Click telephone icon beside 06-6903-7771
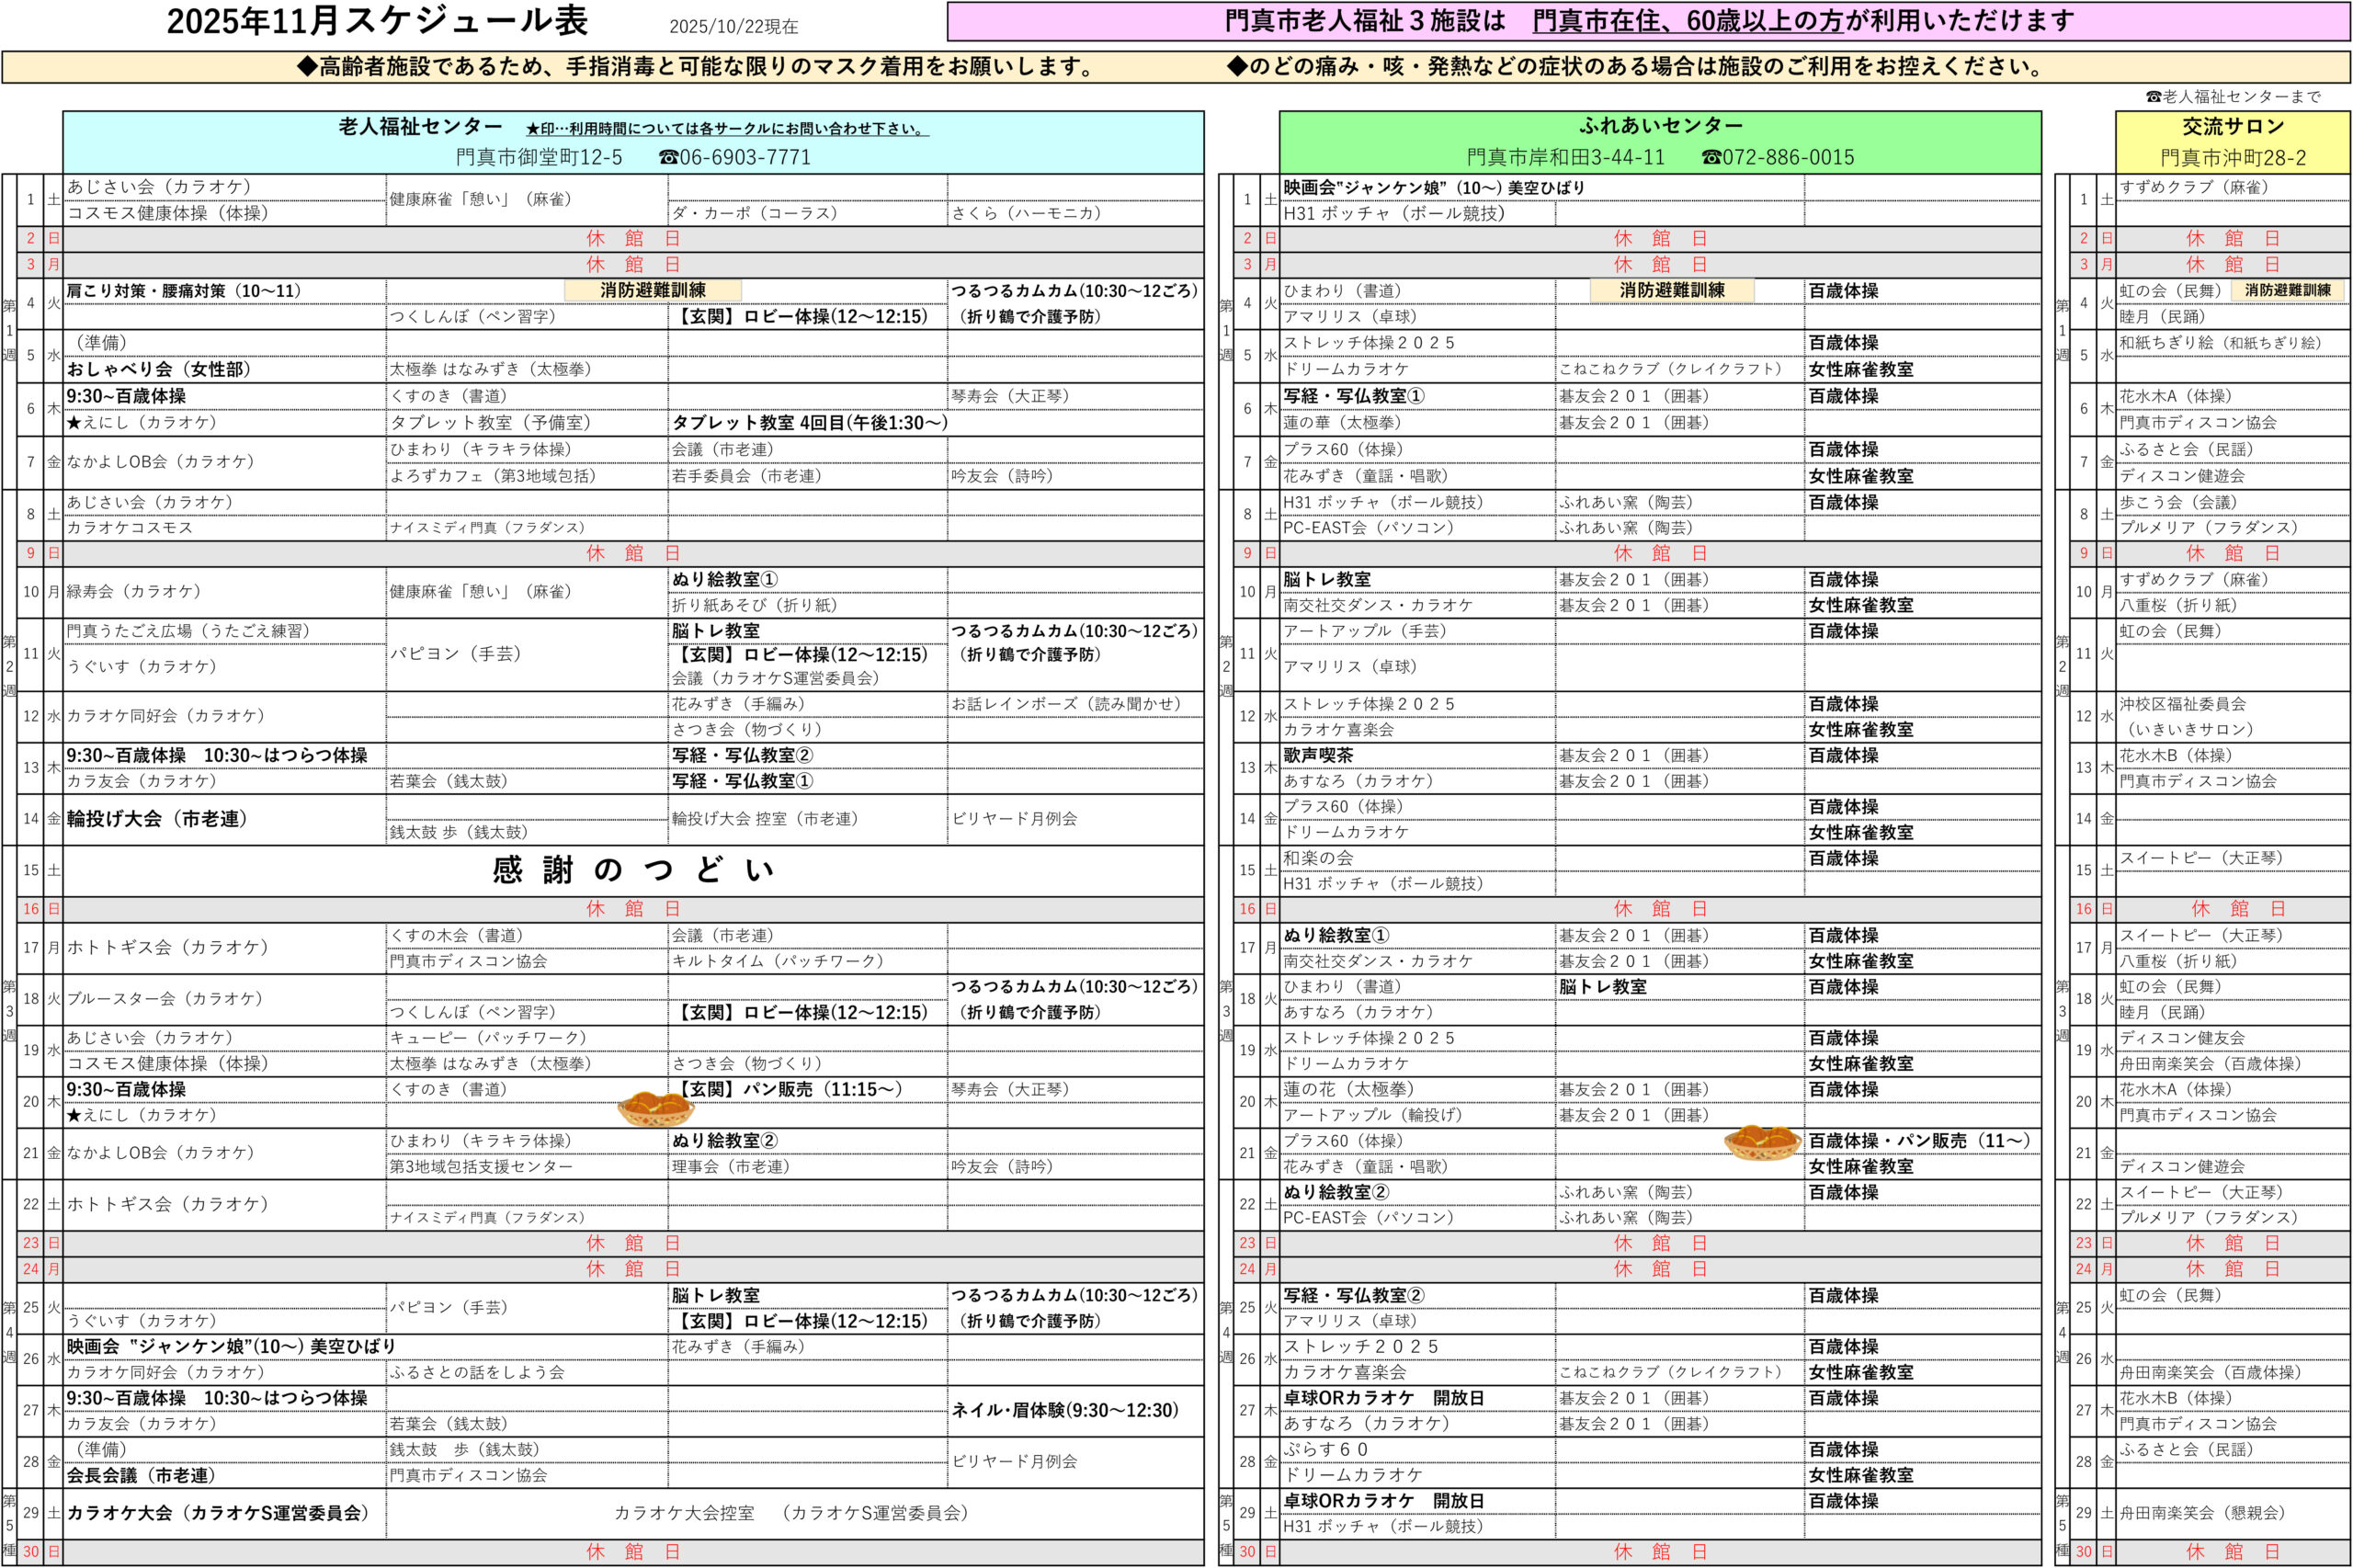 click(668, 158)
